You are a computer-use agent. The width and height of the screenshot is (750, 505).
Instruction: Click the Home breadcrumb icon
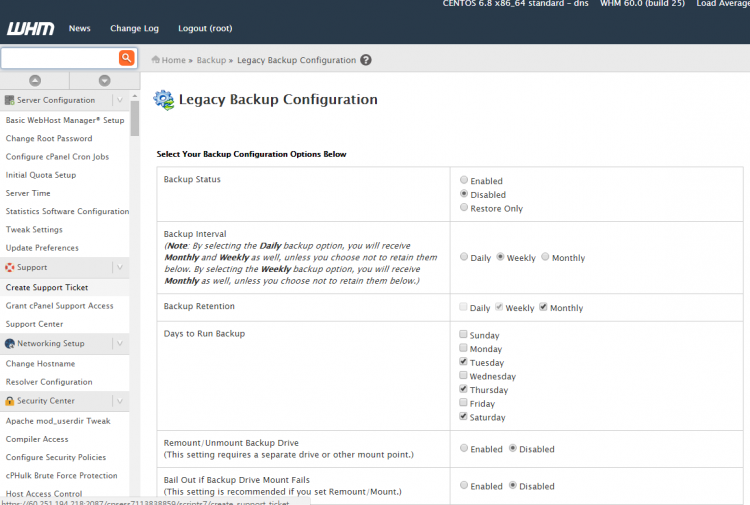155,60
